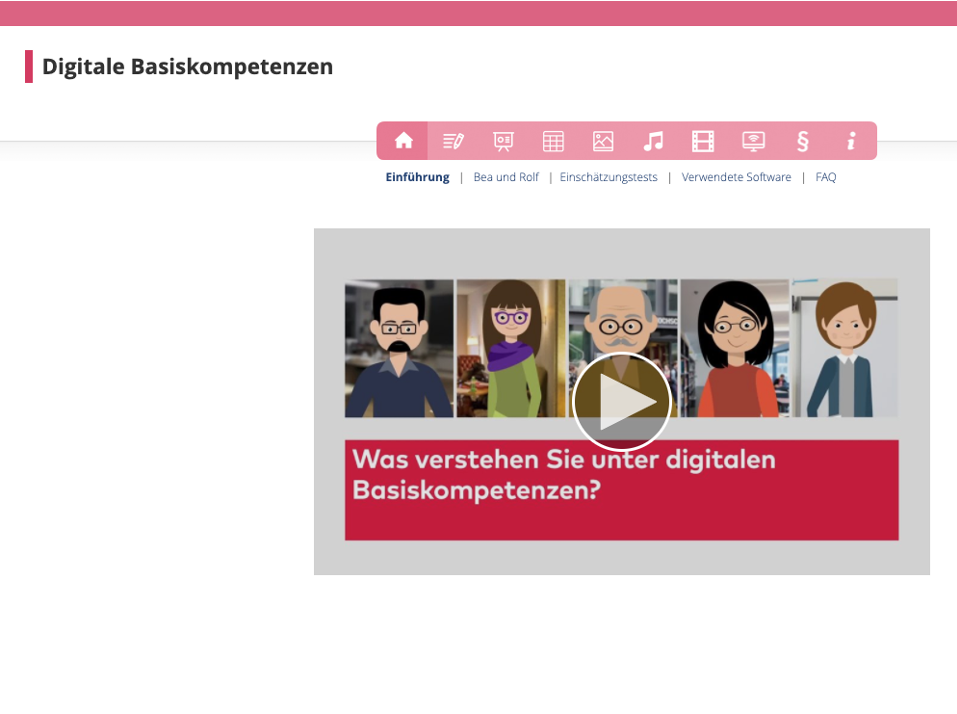Open the music note audio module icon
The image size is (957, 714).
653,141
